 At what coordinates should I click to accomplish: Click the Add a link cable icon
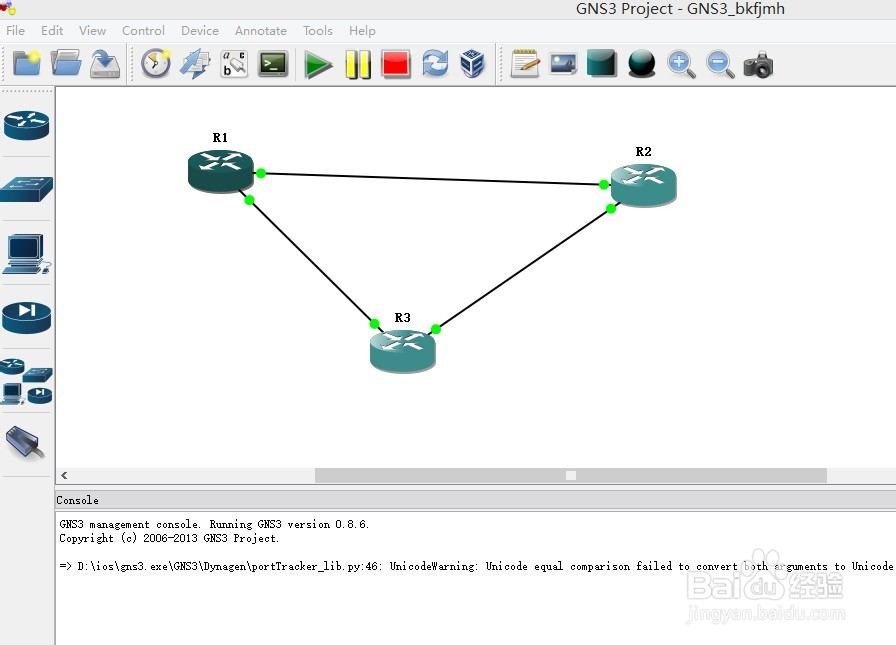(25, 443)
